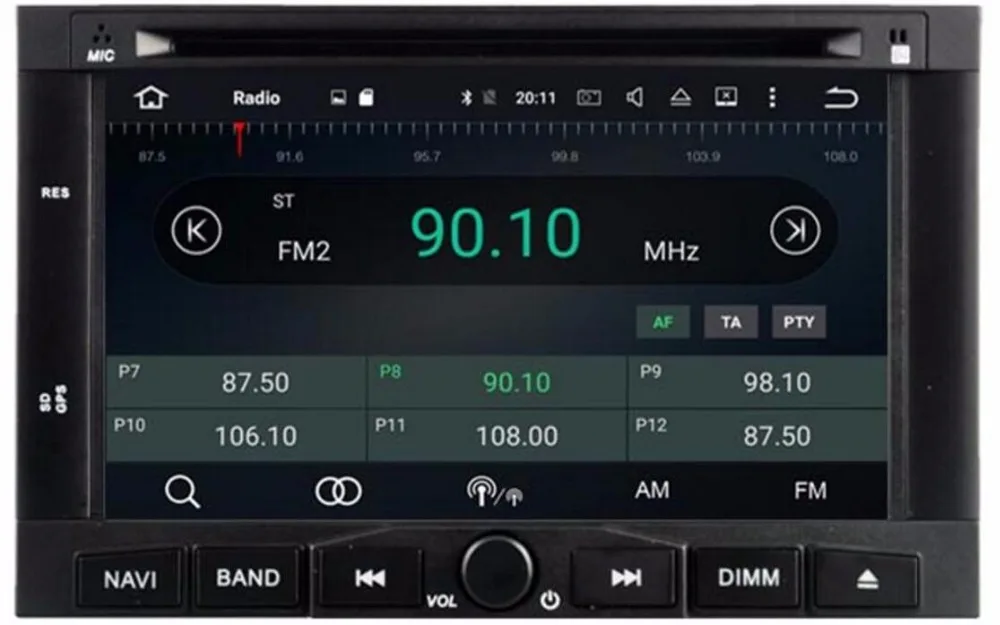This screenshot has height=625, width=1000.
Task: Open the volume speaker icon
Action: point(637,97)
